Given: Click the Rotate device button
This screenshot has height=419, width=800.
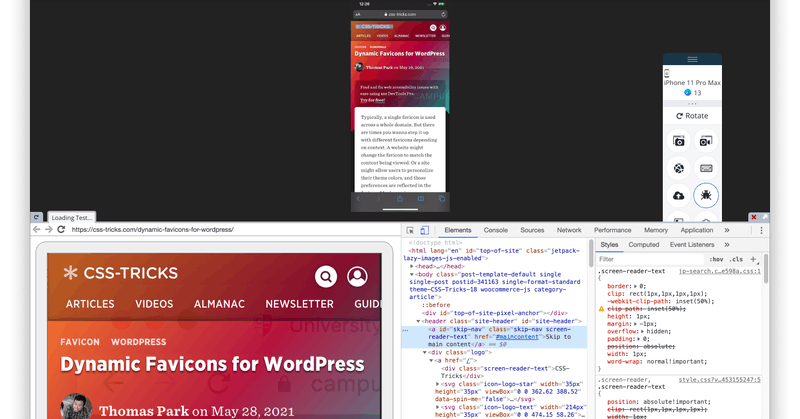Looking at the screenshot, I should (692, 116).
